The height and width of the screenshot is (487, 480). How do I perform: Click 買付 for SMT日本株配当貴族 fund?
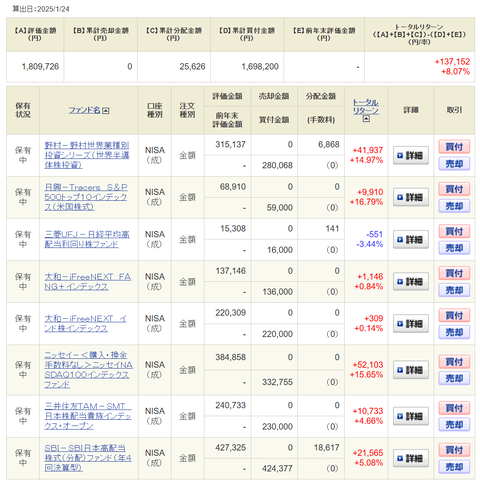click(454, 408)
